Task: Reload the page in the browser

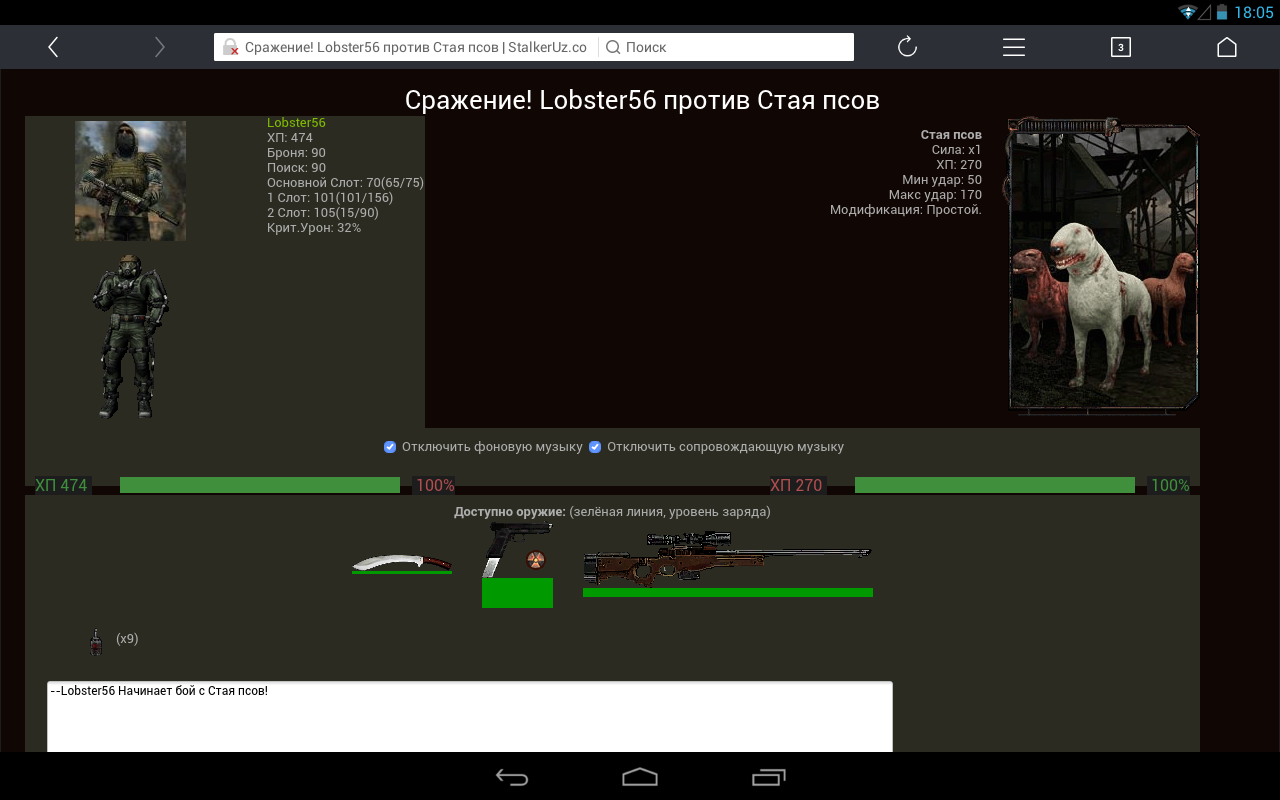Action: coord(907,47)
